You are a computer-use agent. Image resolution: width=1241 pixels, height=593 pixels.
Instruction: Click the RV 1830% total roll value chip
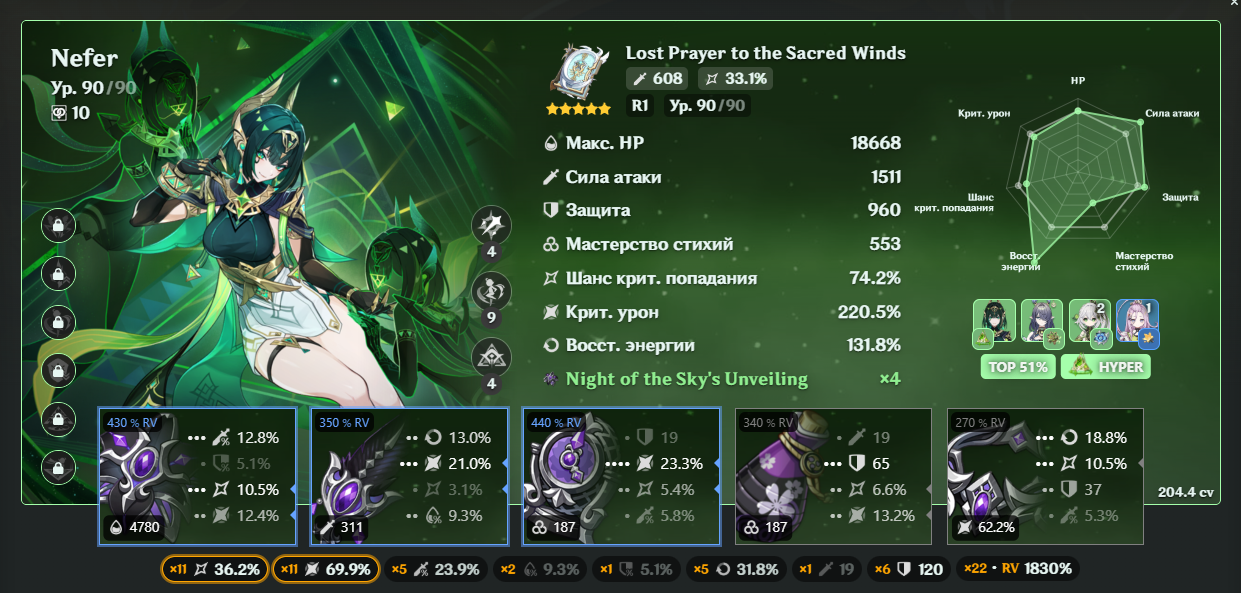(1018, 569)
